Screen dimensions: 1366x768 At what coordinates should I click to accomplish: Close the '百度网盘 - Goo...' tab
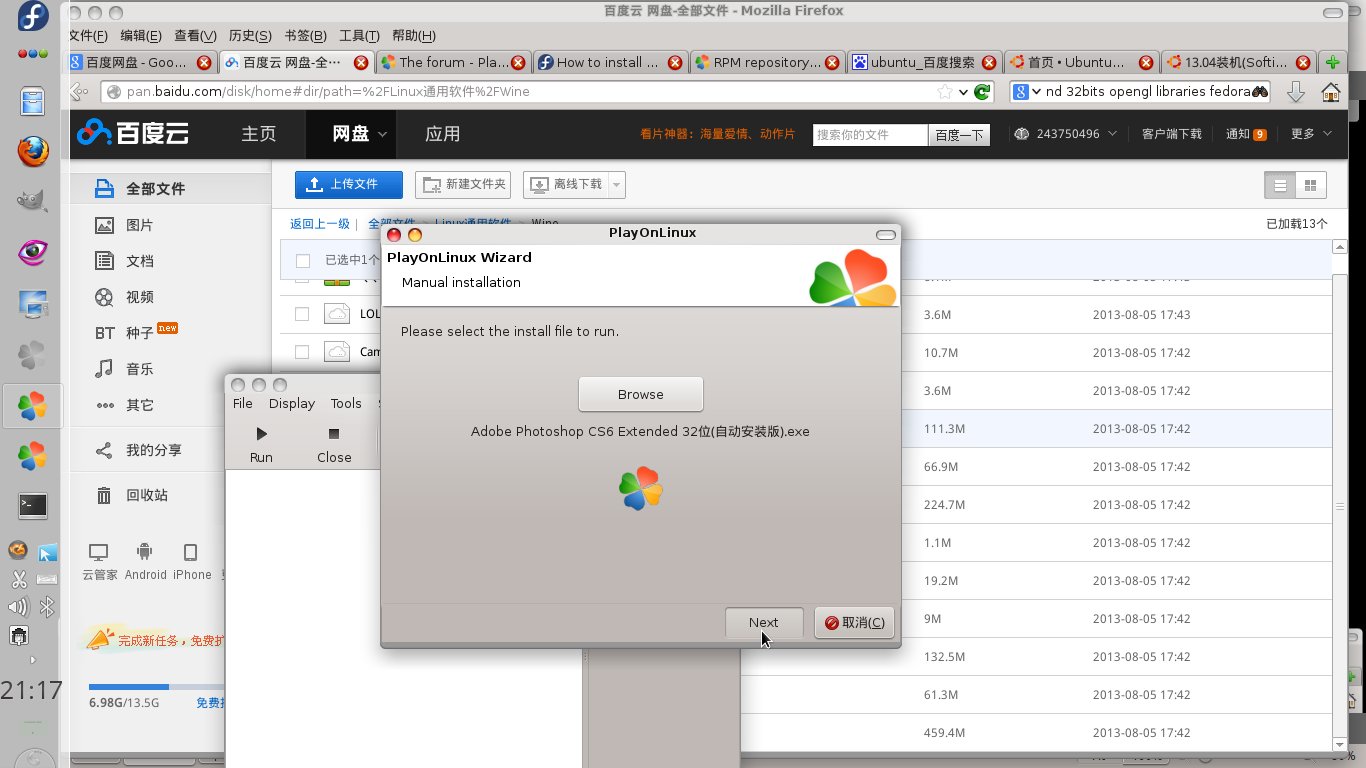[204, 62]
